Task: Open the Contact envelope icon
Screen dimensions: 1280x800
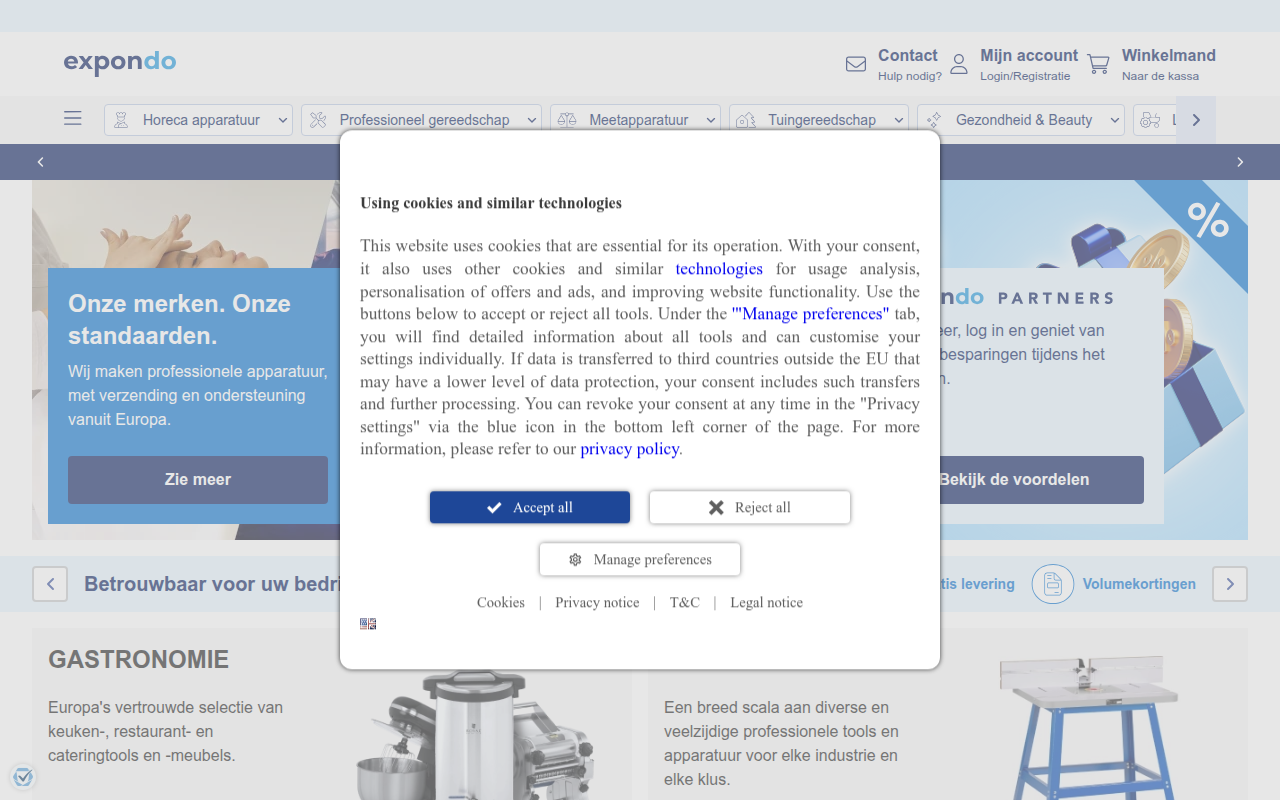Action: (856, 64)
